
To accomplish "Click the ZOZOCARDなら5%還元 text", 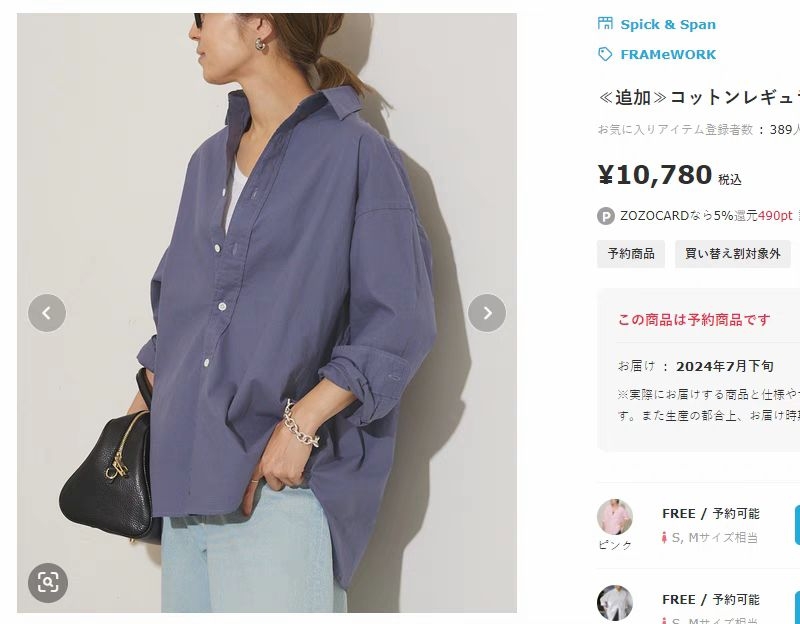I will (x=689, y=216).
